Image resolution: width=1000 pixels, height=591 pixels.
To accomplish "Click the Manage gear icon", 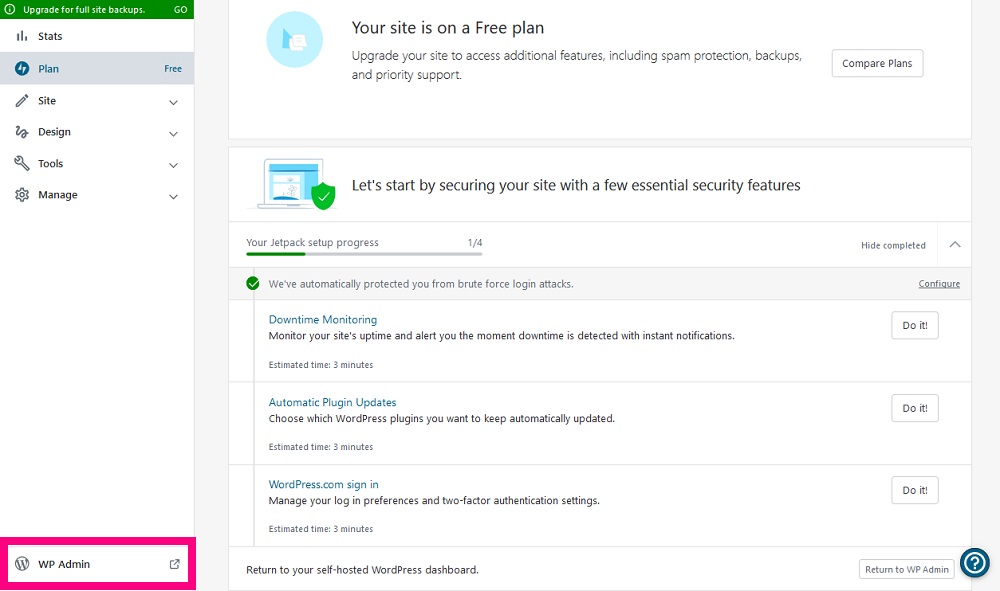I will [22, 195].
